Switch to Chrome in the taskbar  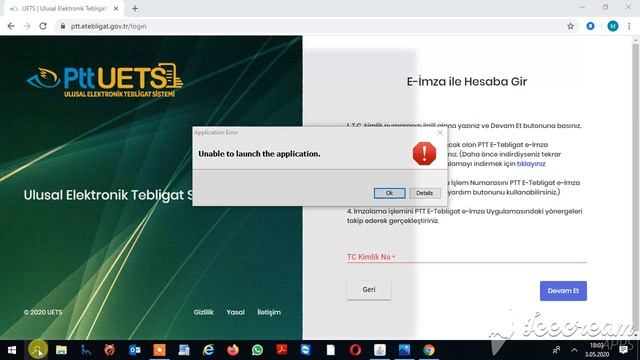tap(429, 350)
